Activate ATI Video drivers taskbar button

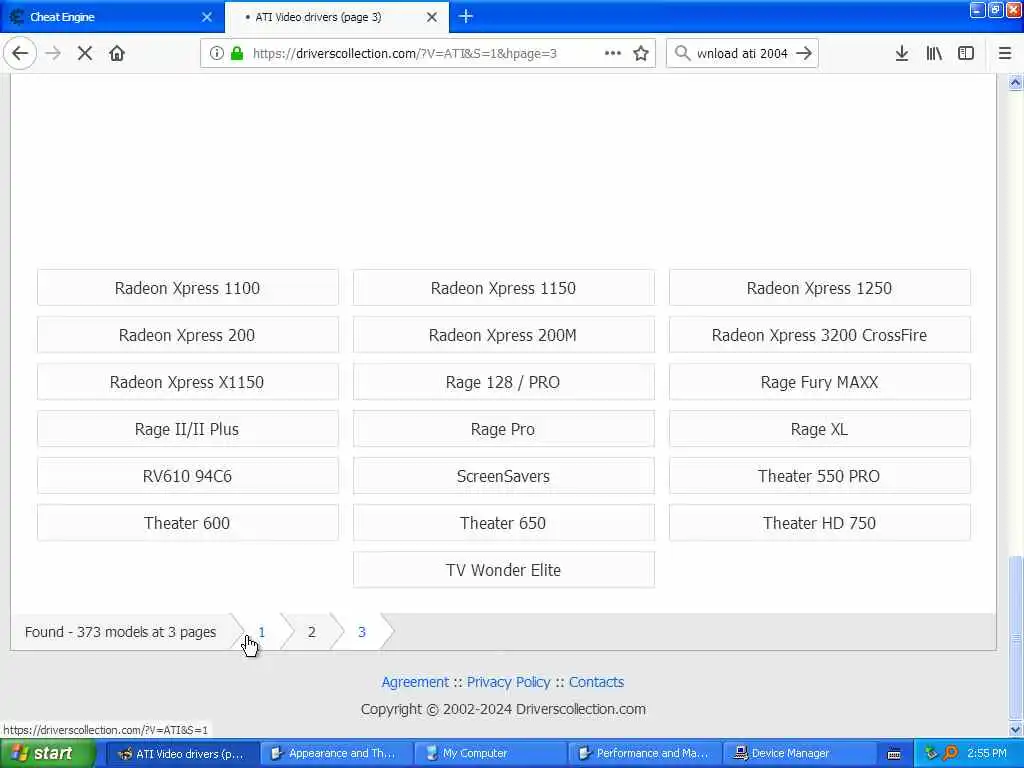183,754
